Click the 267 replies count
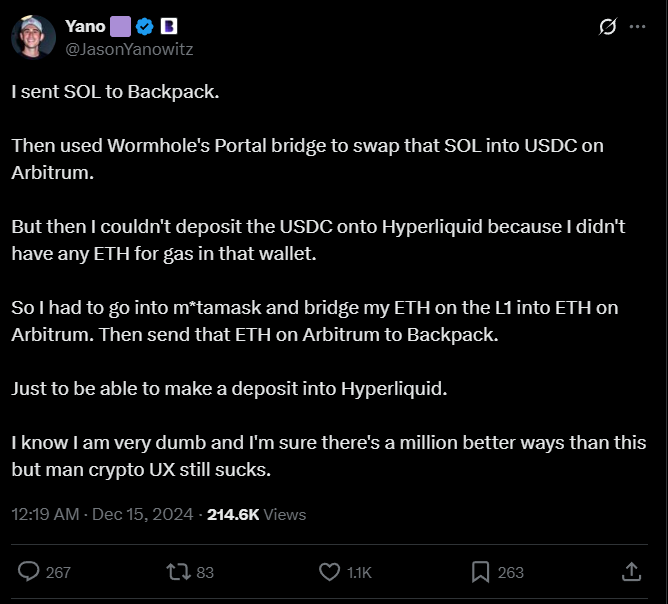Viewport: 668px width, 604px height. point(58,573)
